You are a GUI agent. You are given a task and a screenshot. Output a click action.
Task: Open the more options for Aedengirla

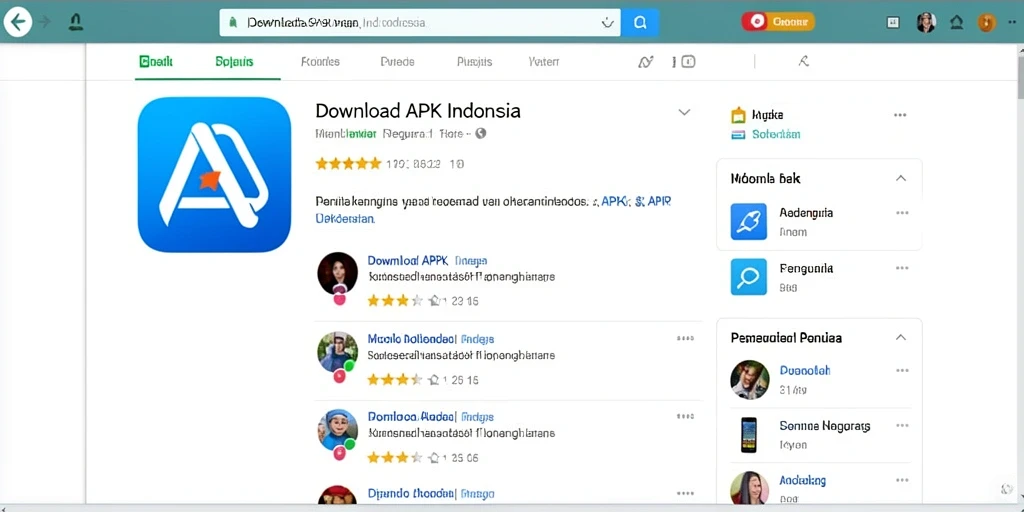click(903, 213)
